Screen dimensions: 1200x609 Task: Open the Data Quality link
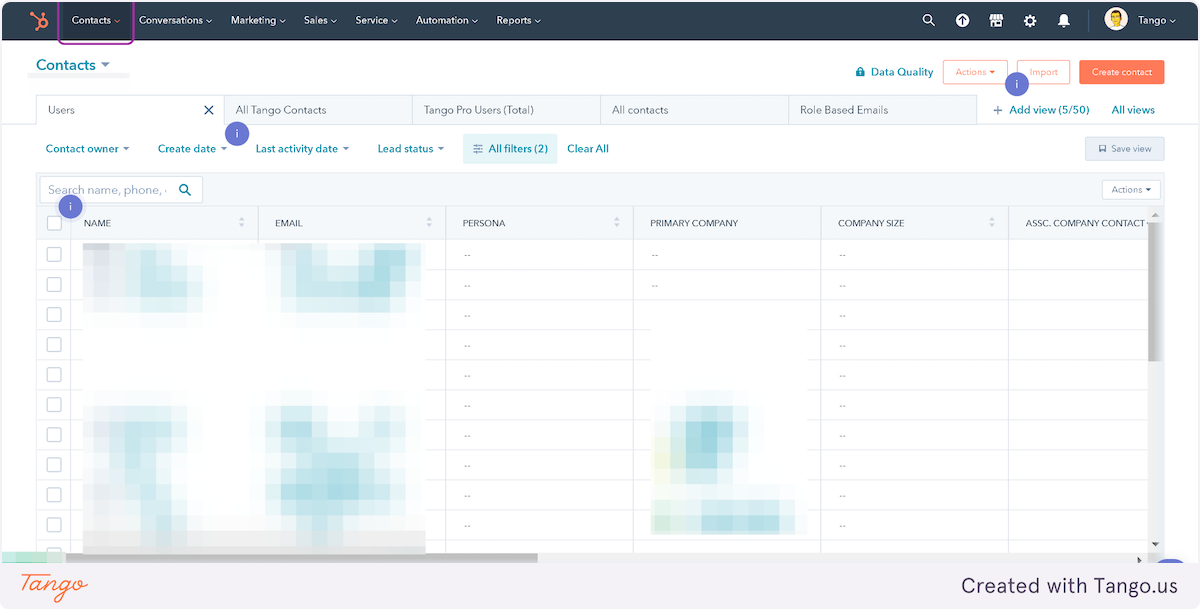(x=894, y=72)
